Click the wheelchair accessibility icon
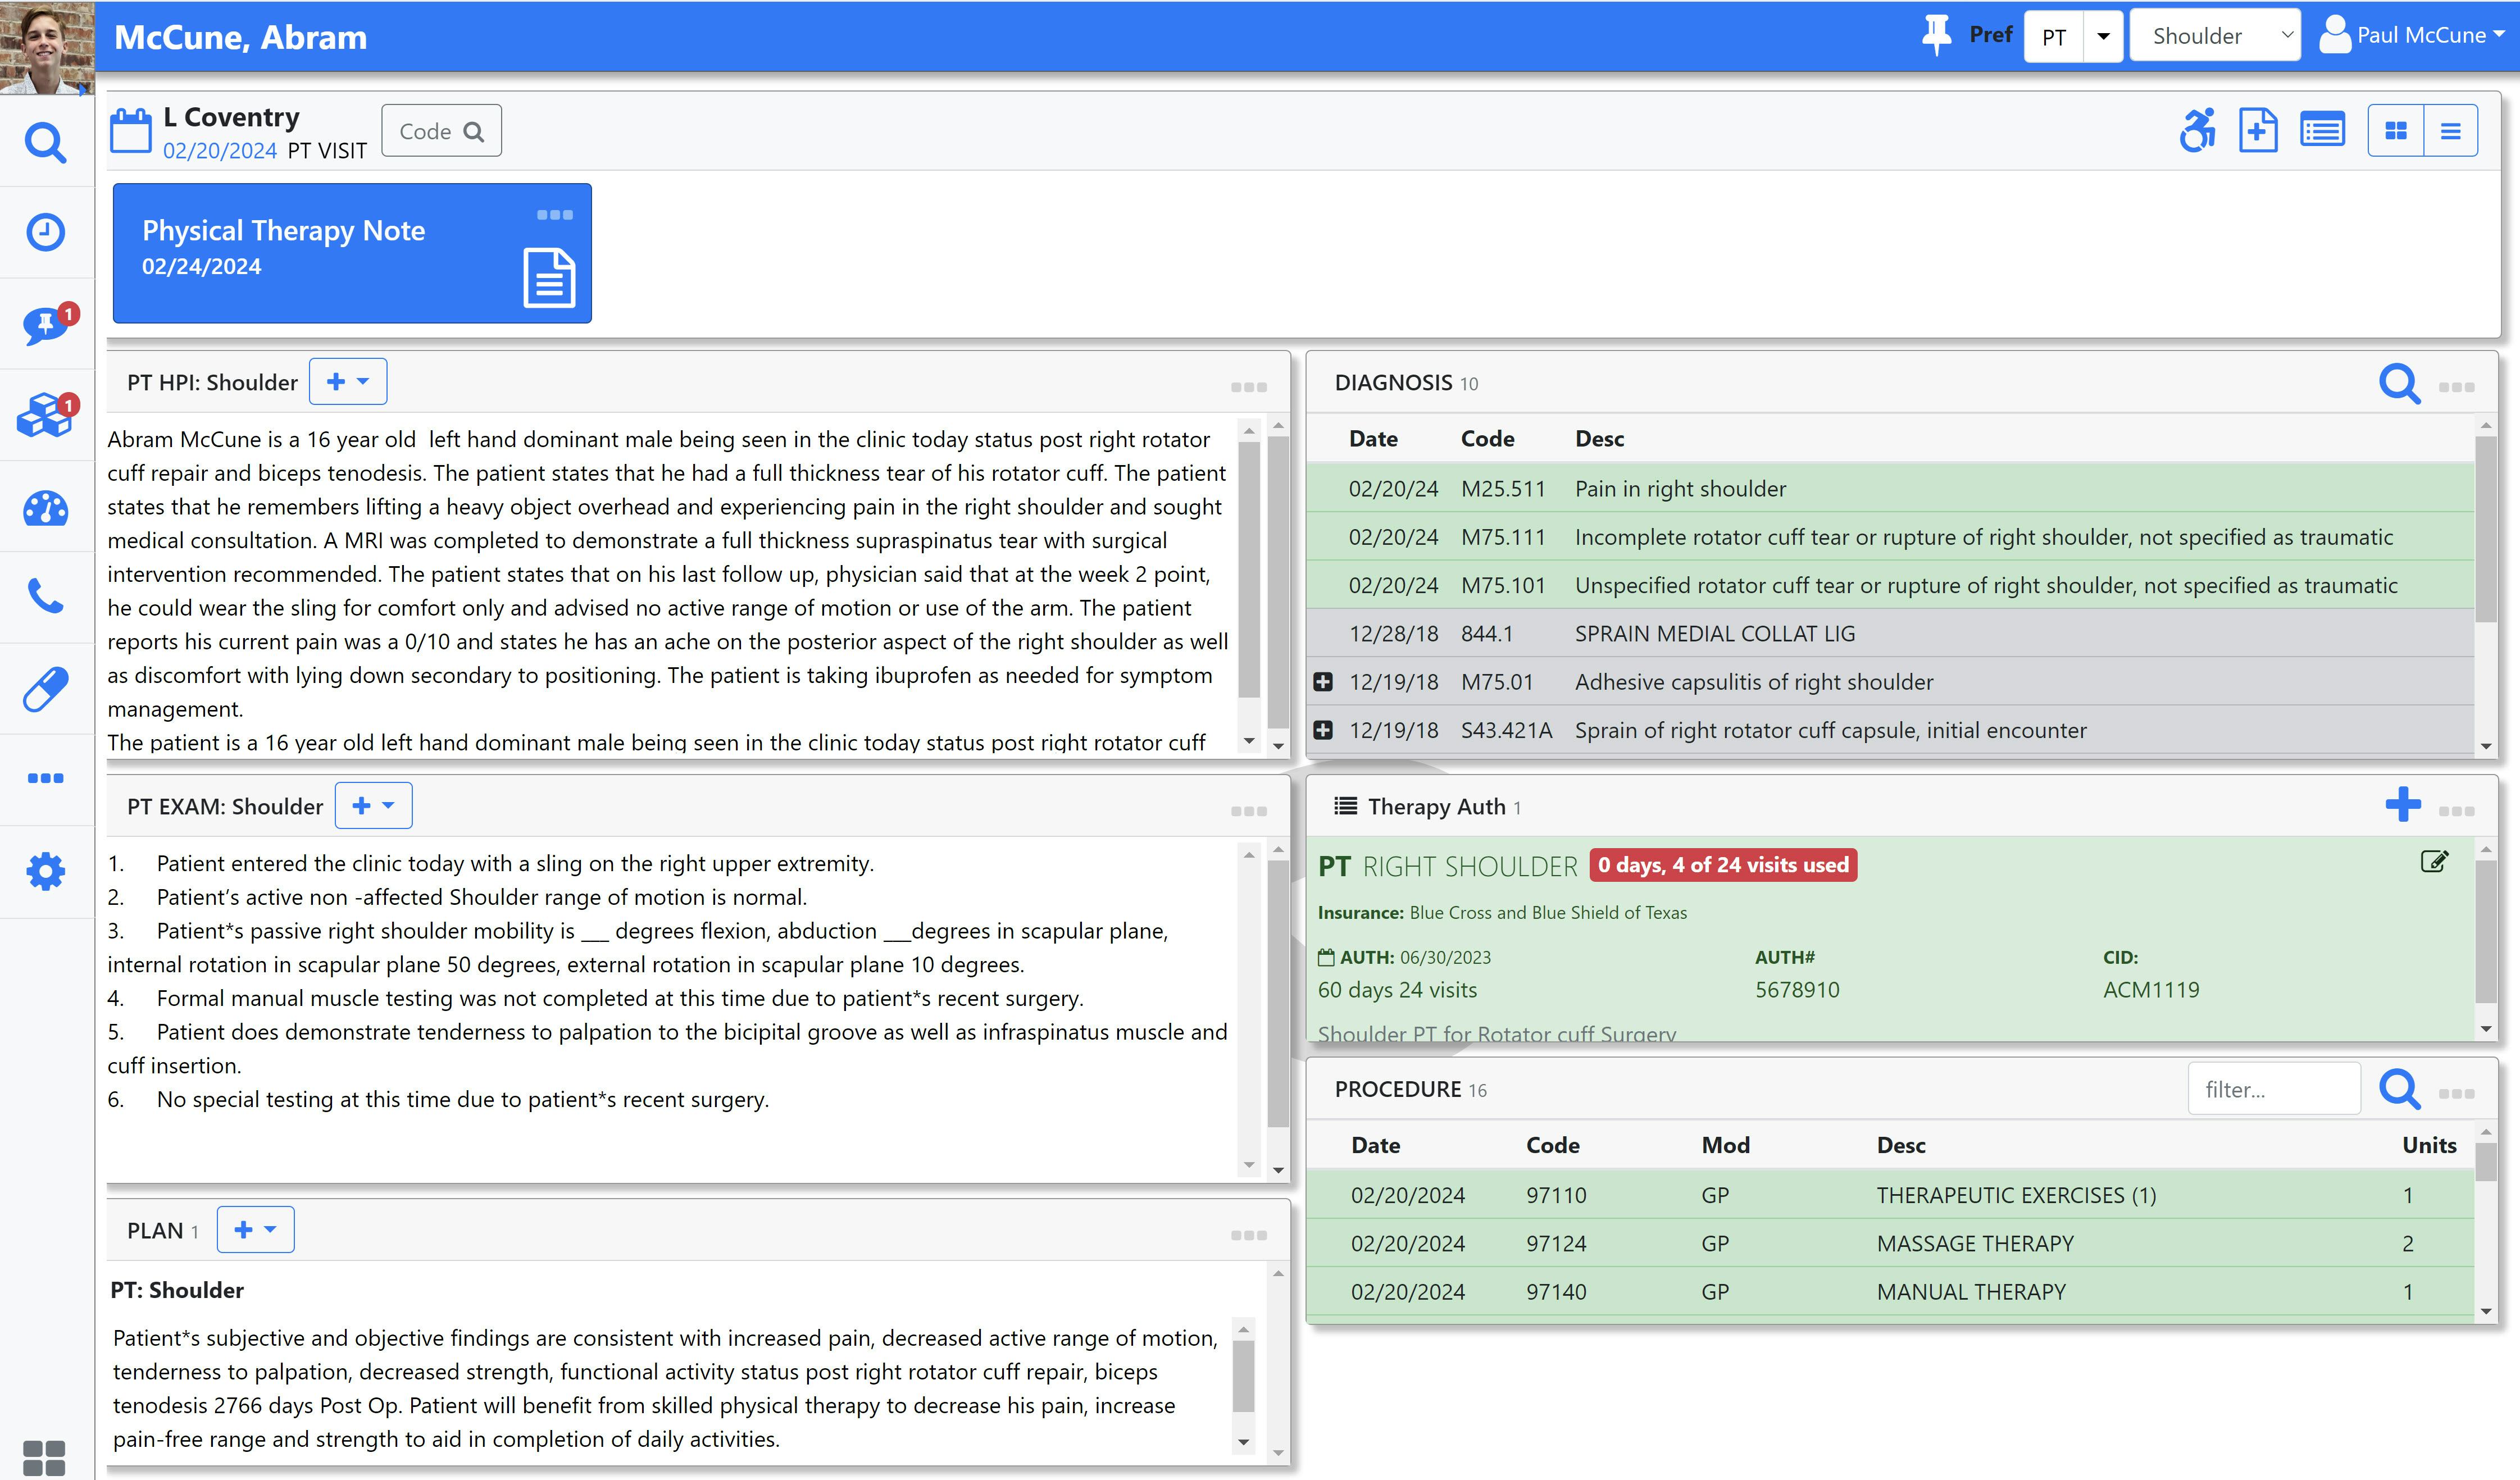Image resolution: width=2520 pixels, height=1480 pixels. tap(2197, 131)
